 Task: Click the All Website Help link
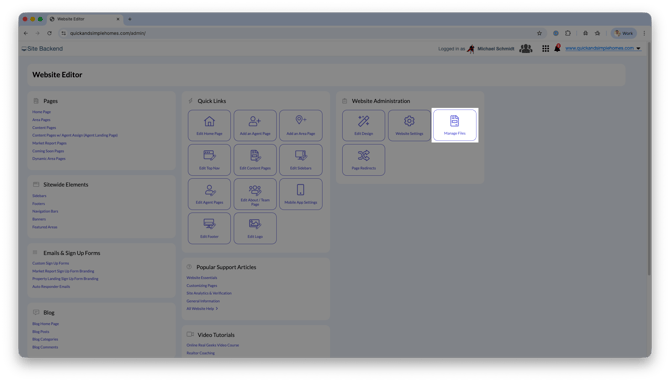[x=202, y=309]
